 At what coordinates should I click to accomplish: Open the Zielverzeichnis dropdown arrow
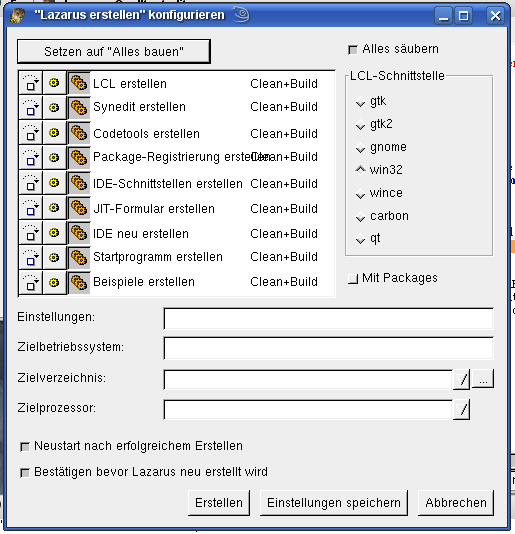[x=462, y=379]
